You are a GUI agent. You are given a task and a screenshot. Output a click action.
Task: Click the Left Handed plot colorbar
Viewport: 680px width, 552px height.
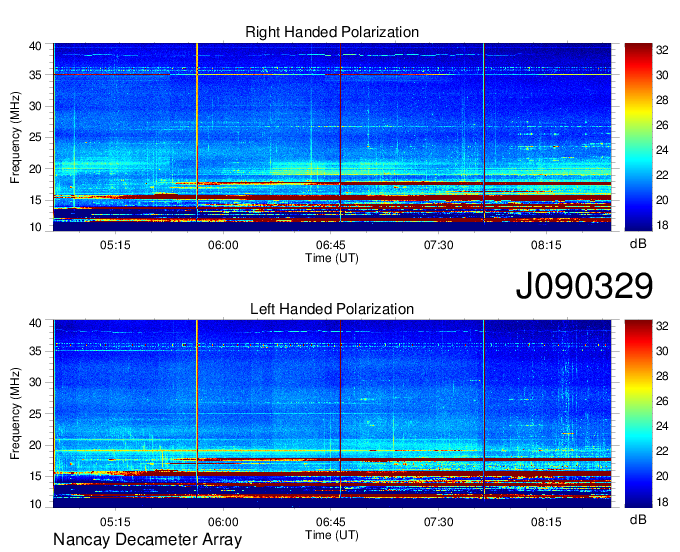[638, 414]
